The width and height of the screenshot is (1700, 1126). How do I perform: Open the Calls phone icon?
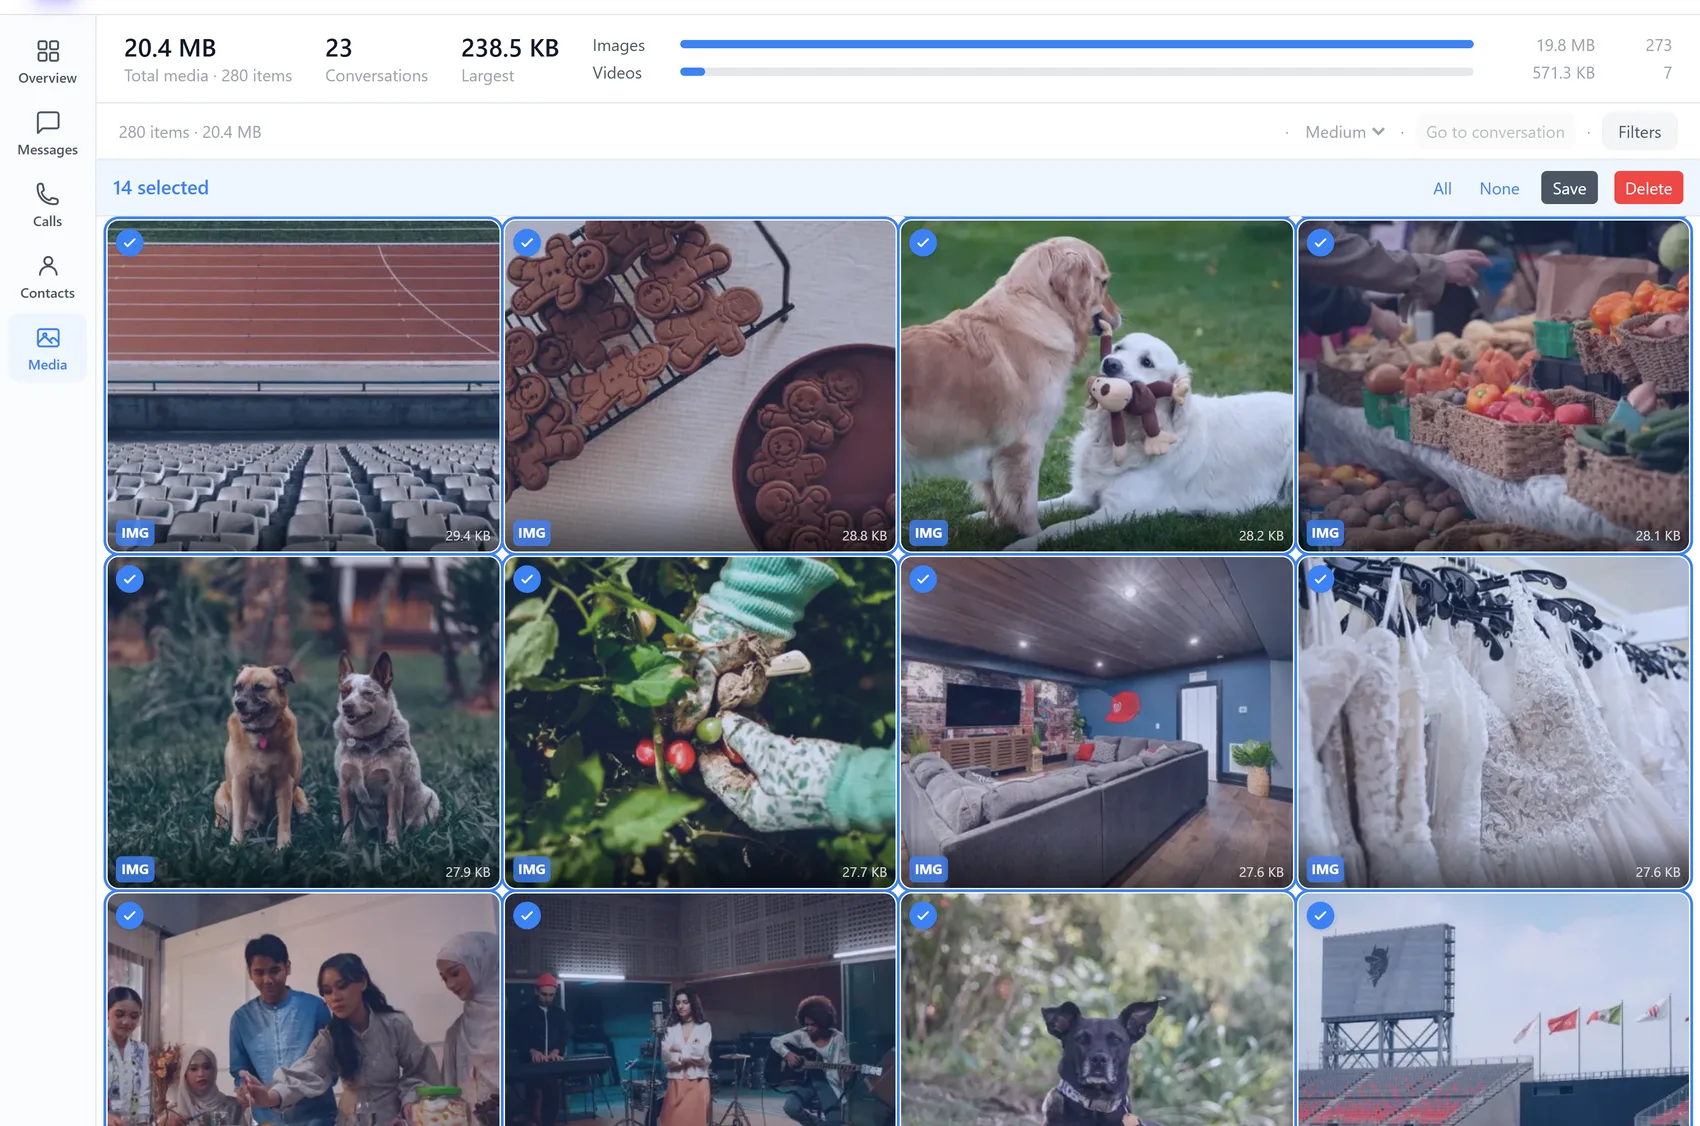tap(47, 194)
